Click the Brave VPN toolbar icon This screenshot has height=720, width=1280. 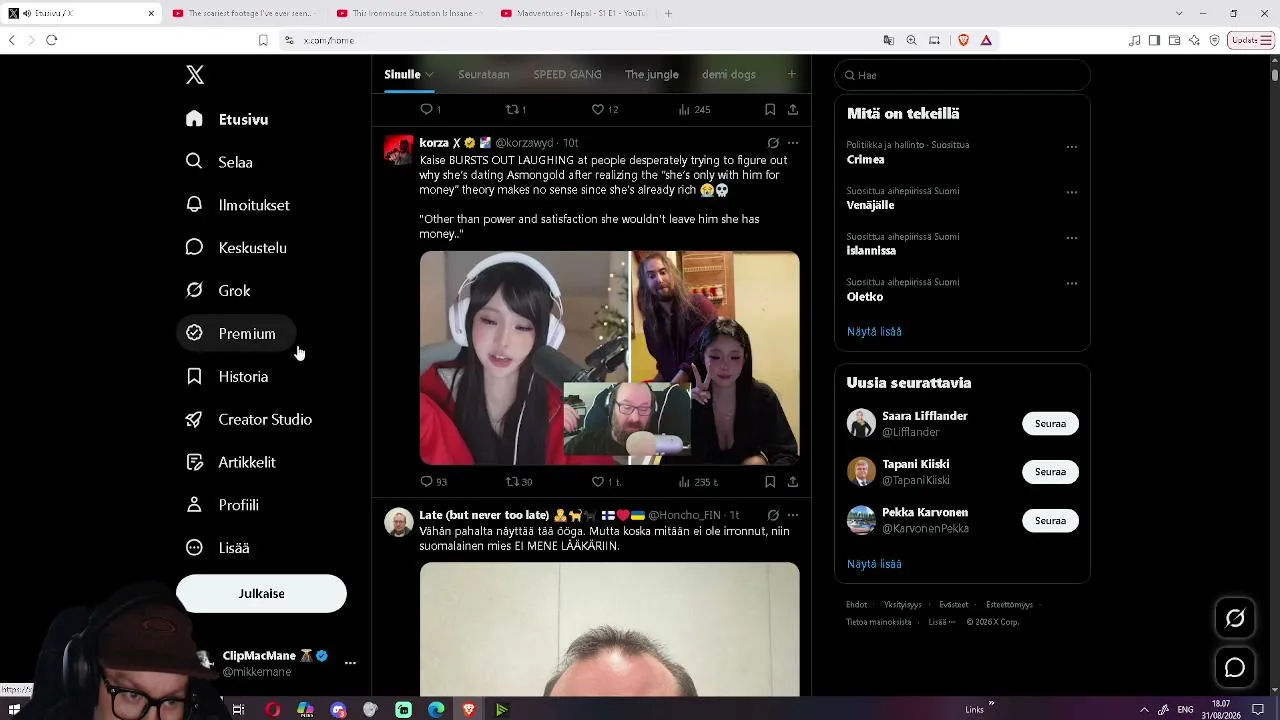pyautogui.click(x=1215, y=40)
